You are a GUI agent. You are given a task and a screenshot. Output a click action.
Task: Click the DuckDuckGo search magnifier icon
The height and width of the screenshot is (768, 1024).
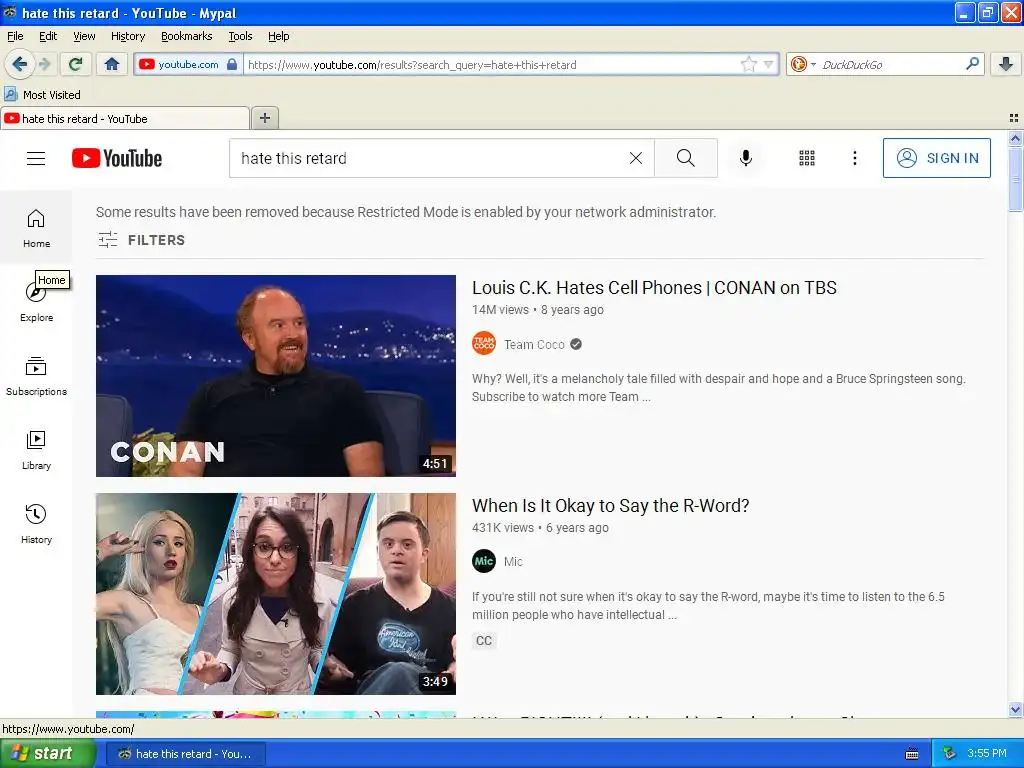(x=972, y=63)
